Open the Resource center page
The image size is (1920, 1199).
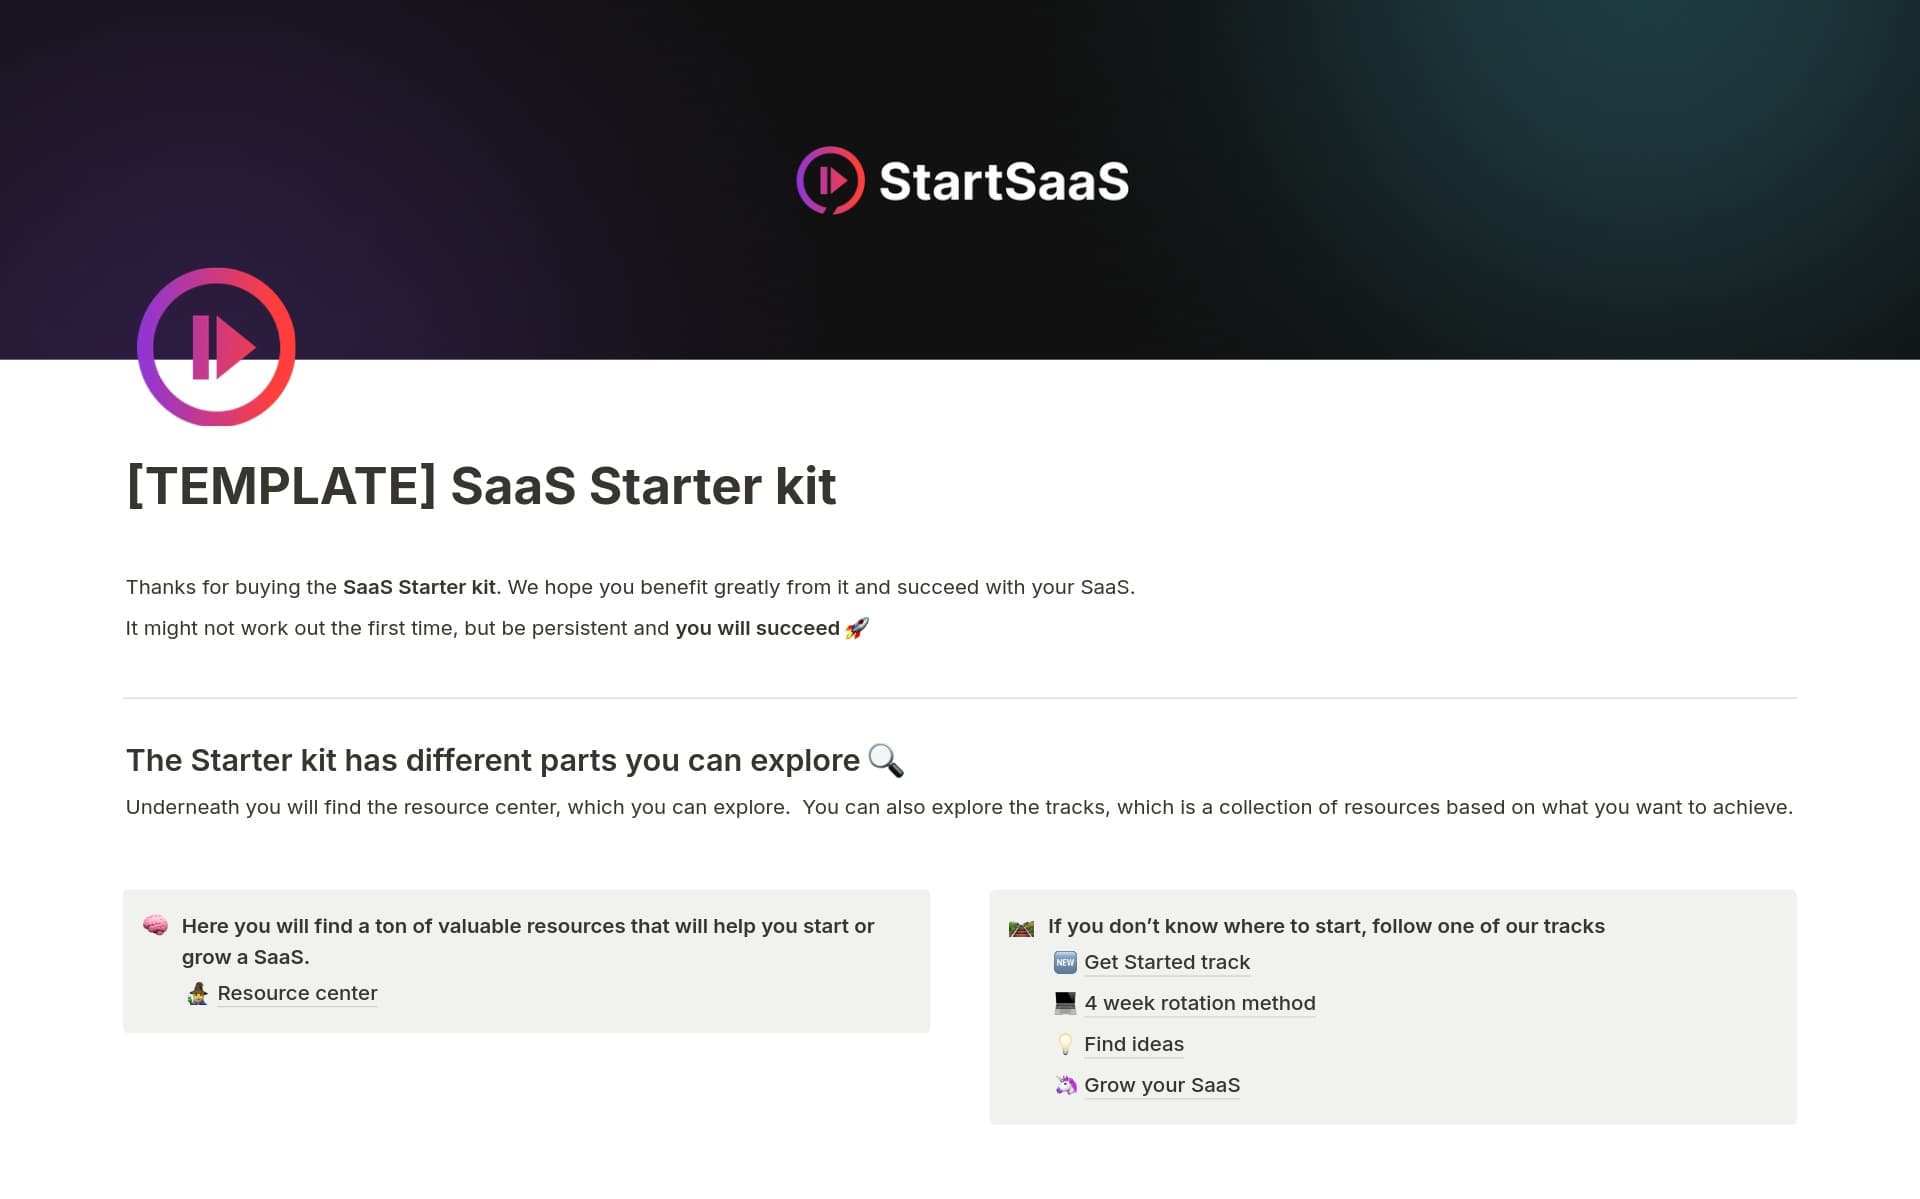point(297,993)
